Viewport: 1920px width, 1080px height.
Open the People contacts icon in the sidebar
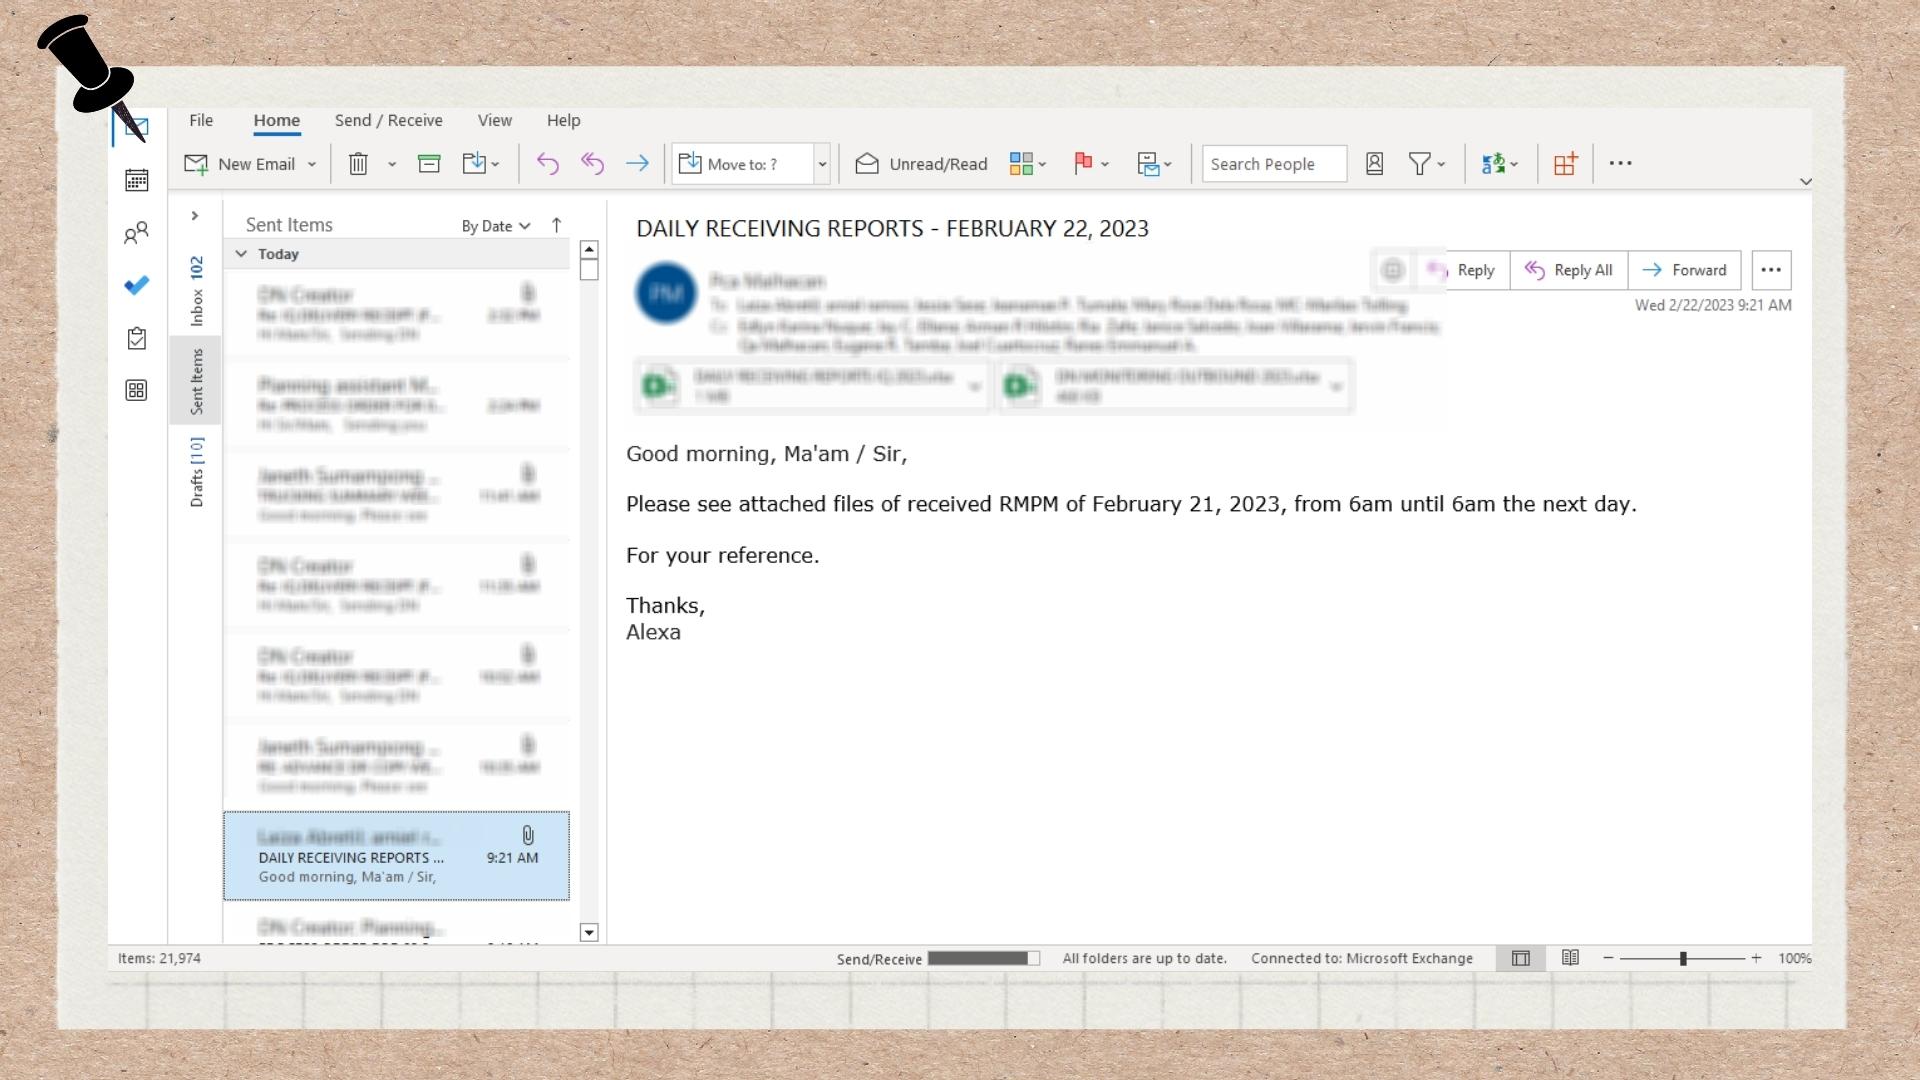137,234
